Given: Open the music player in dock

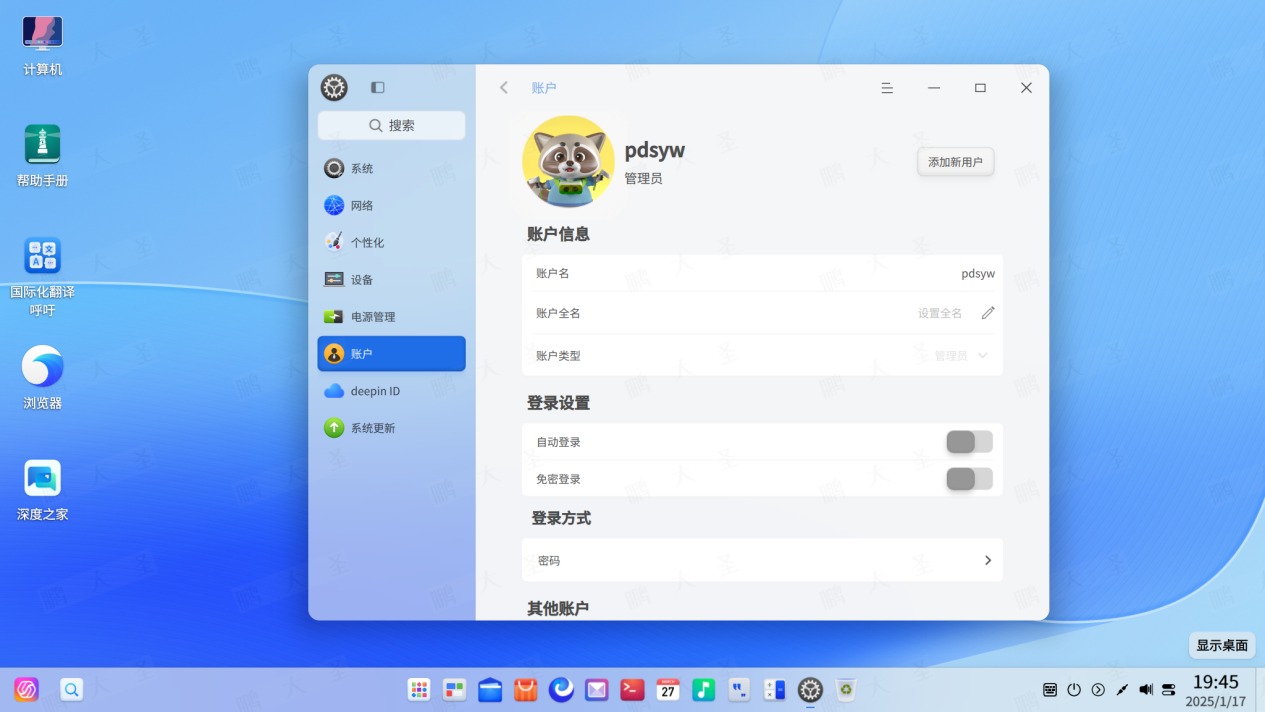Looking at the screenshot, I should [x=704, y=689].
